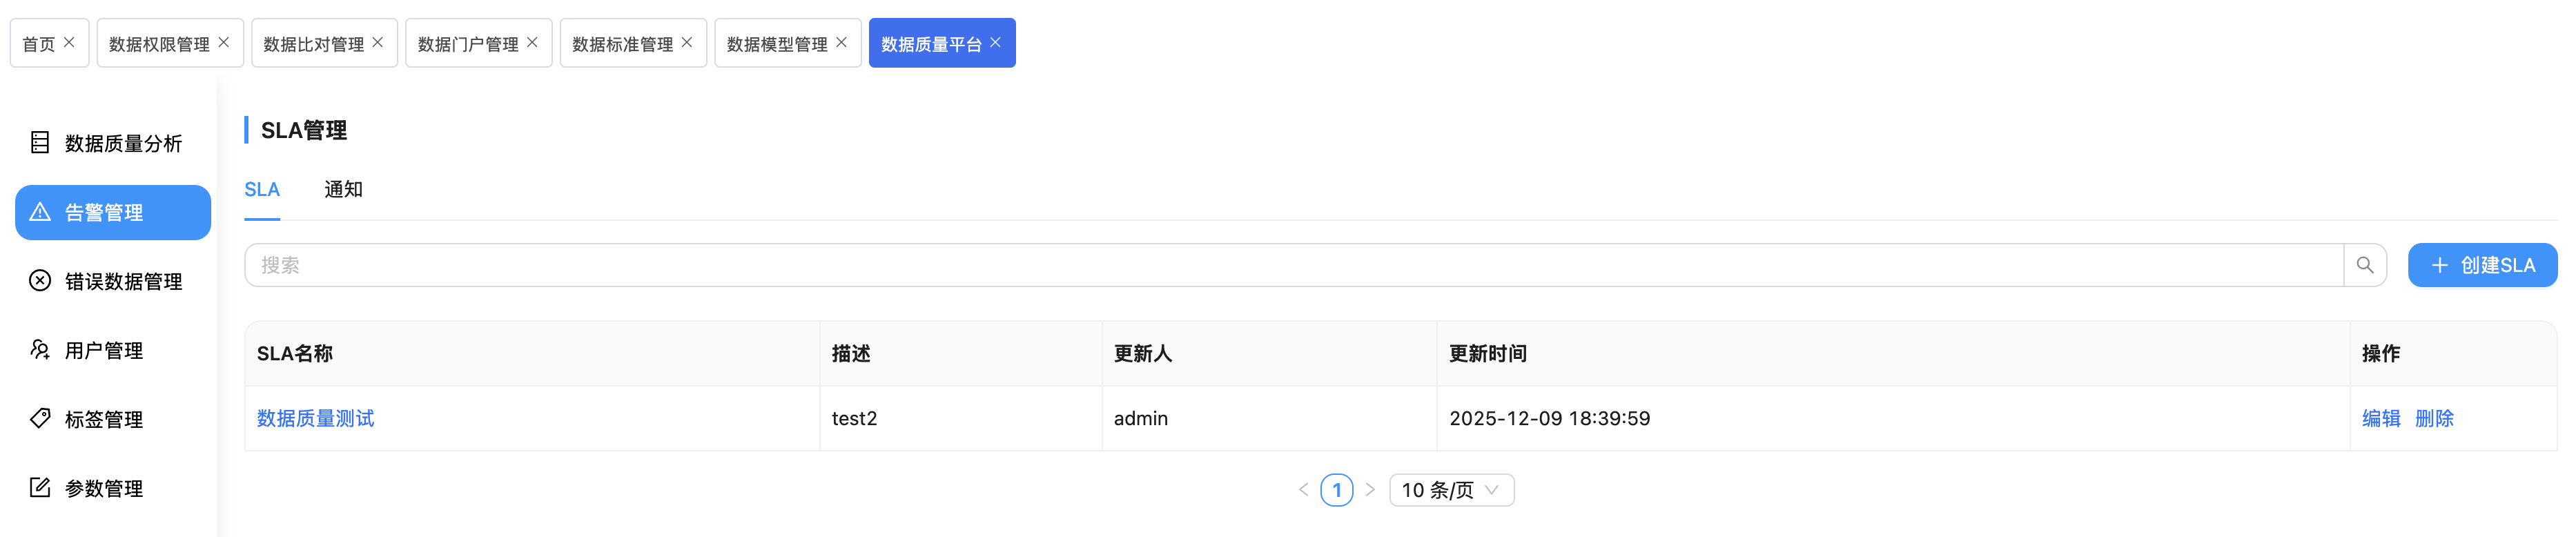
Task: Close the 数据比对管理 tab
Action: [x=378, y=42]
